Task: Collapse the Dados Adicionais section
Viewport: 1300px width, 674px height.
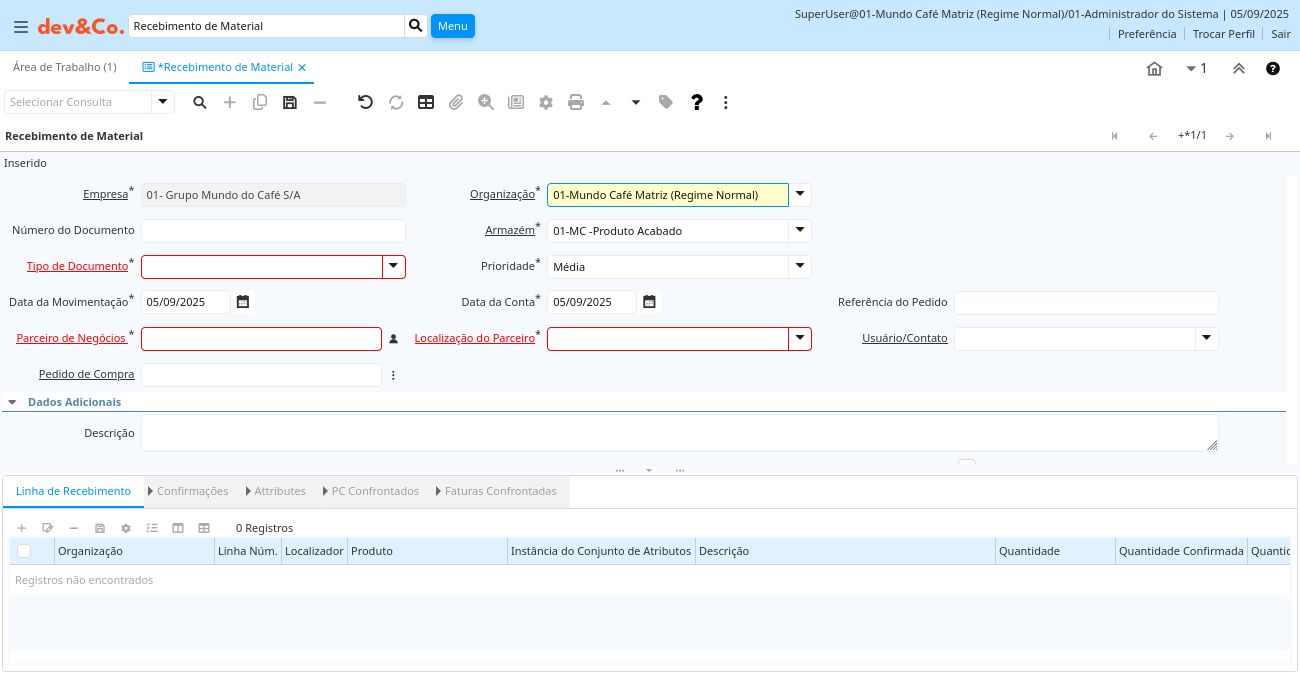Action: [12, 402]
